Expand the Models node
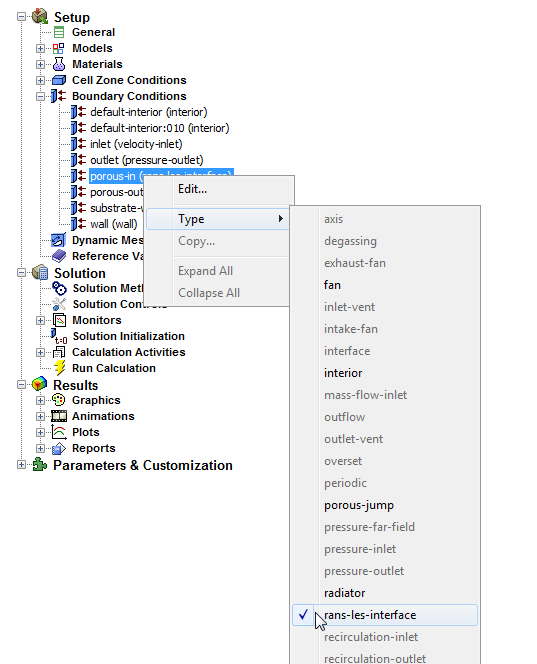This screenshot has height=664, width=537. pos(40,48)
